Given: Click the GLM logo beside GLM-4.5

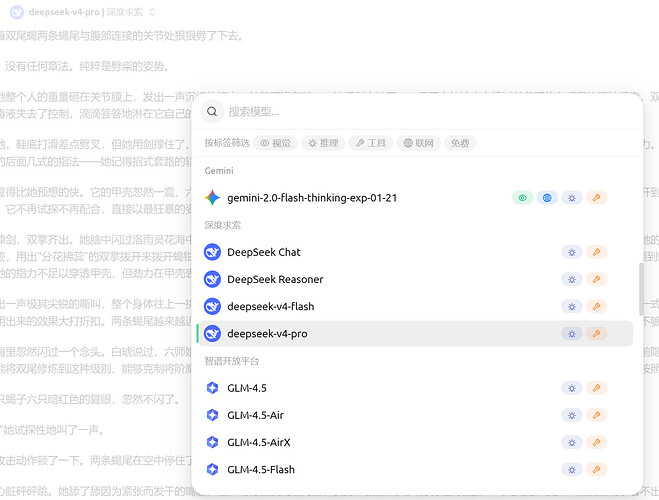Looking at the screenshot, I should click(212, 388).
